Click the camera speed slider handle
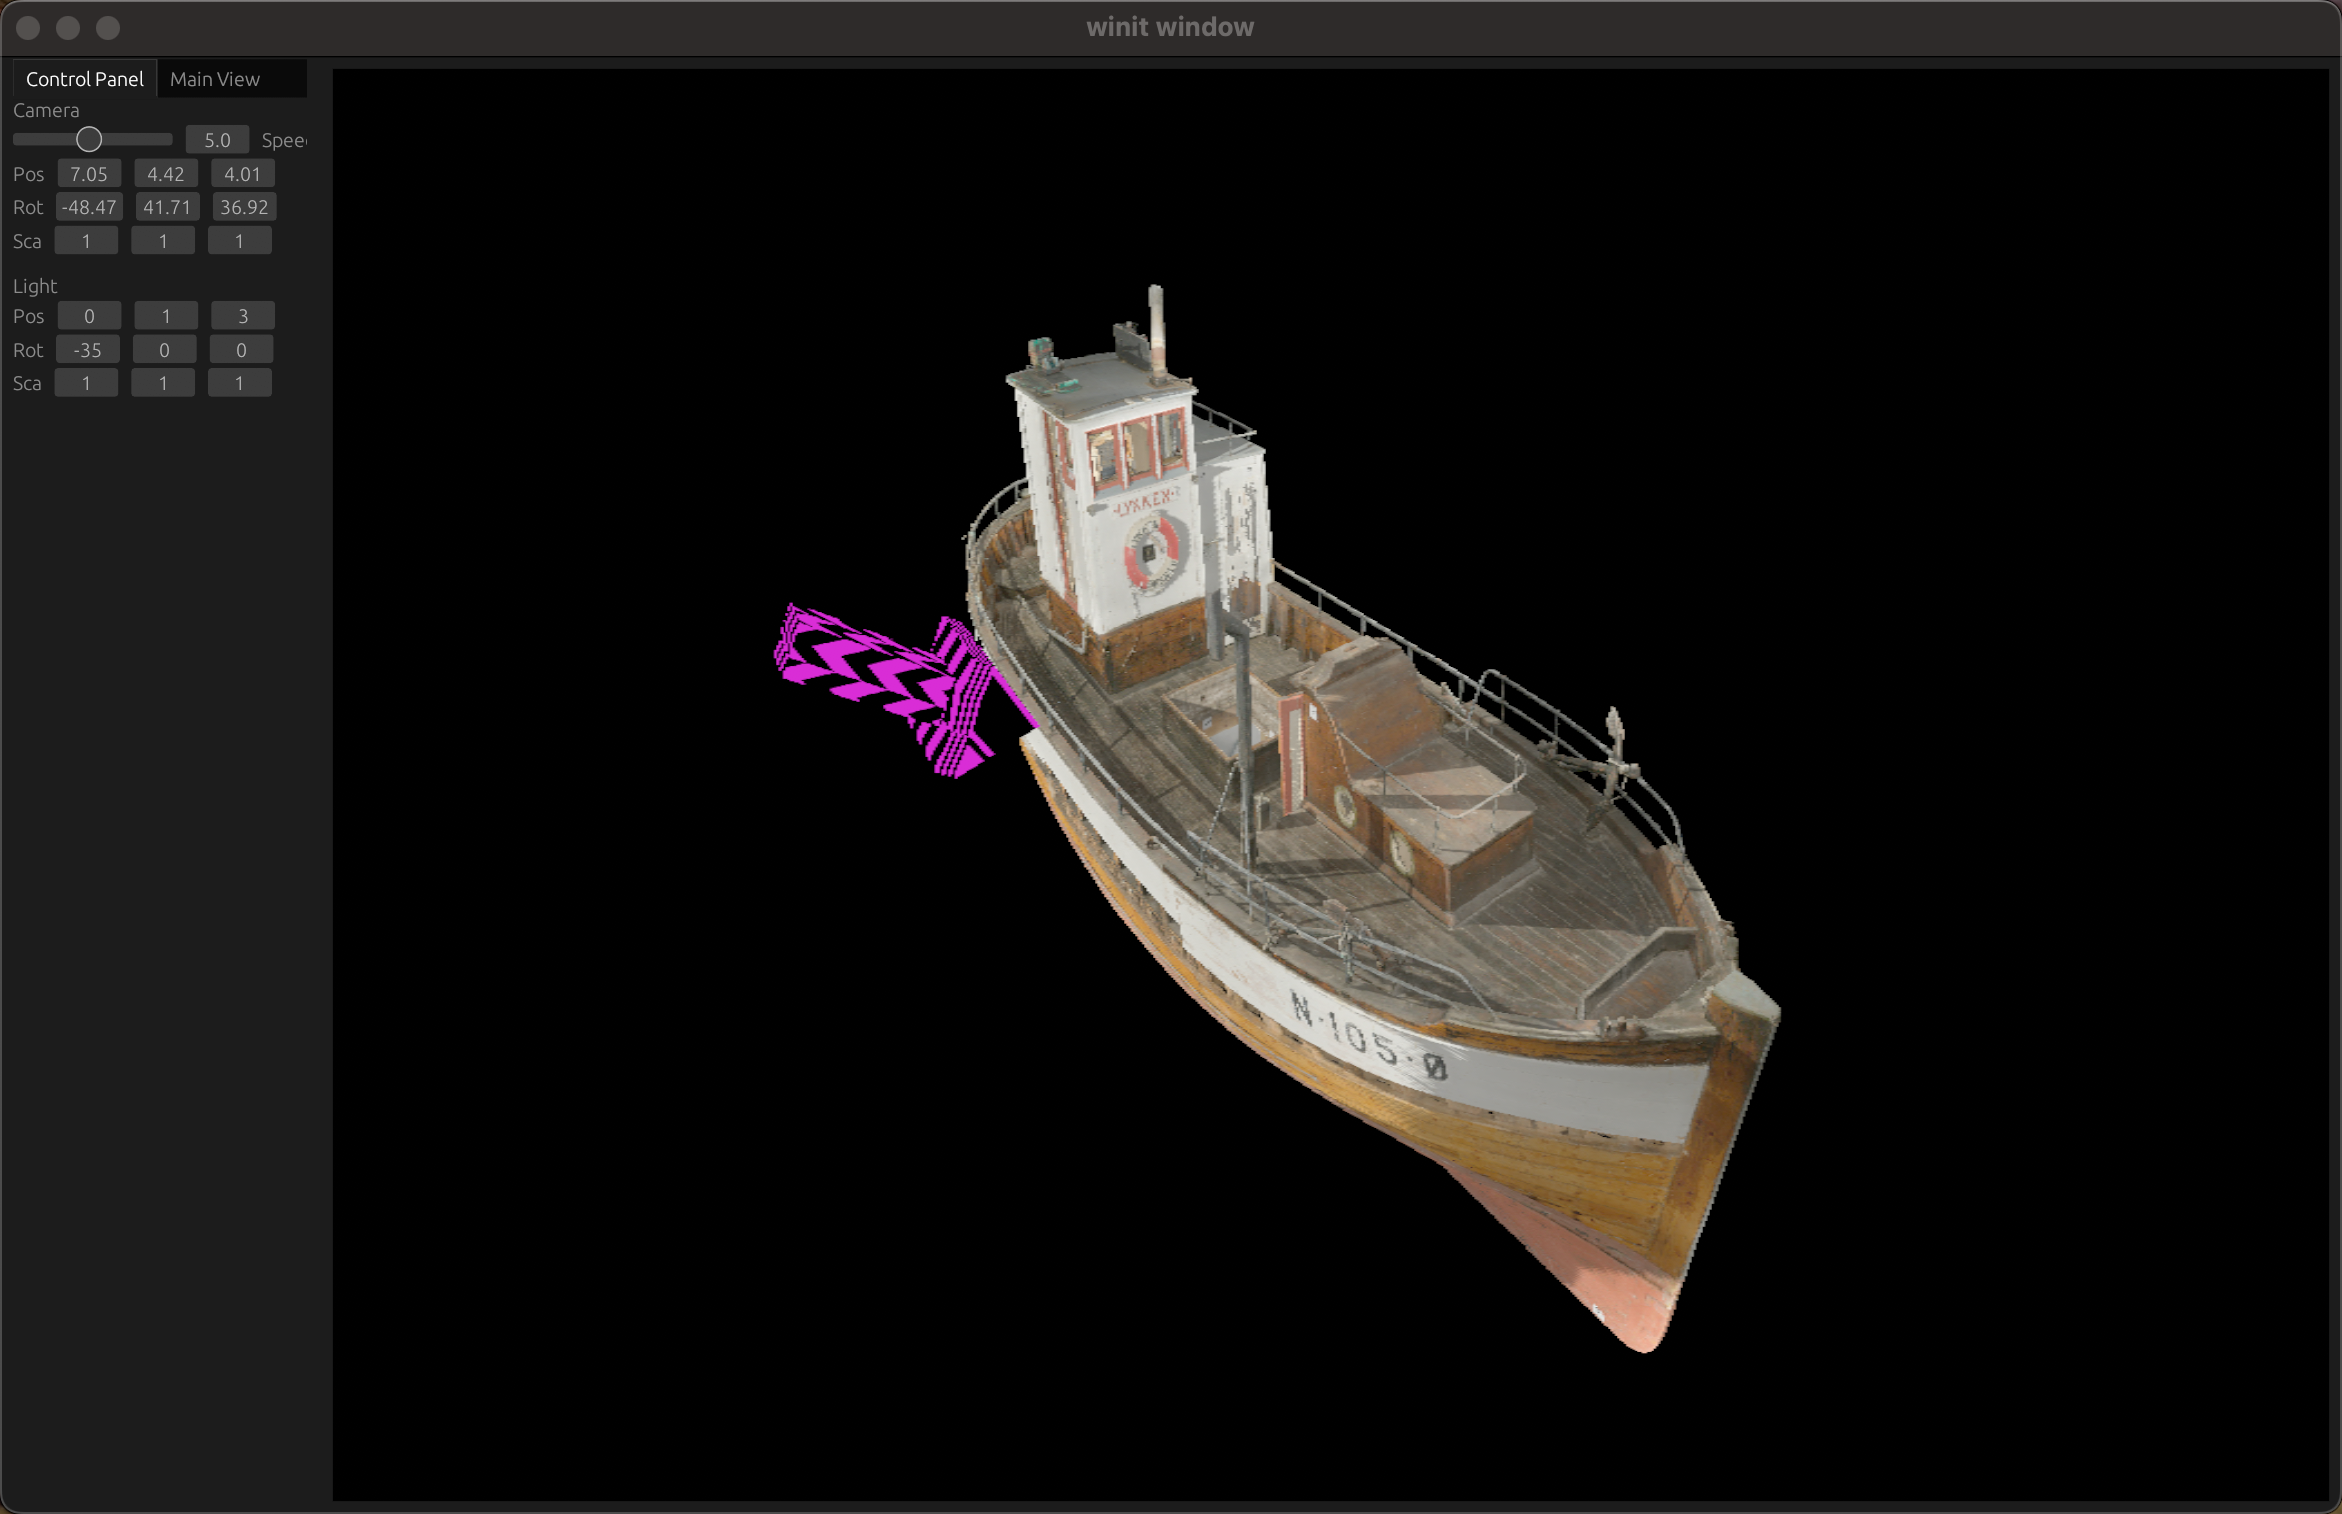 tap(89, 140)
